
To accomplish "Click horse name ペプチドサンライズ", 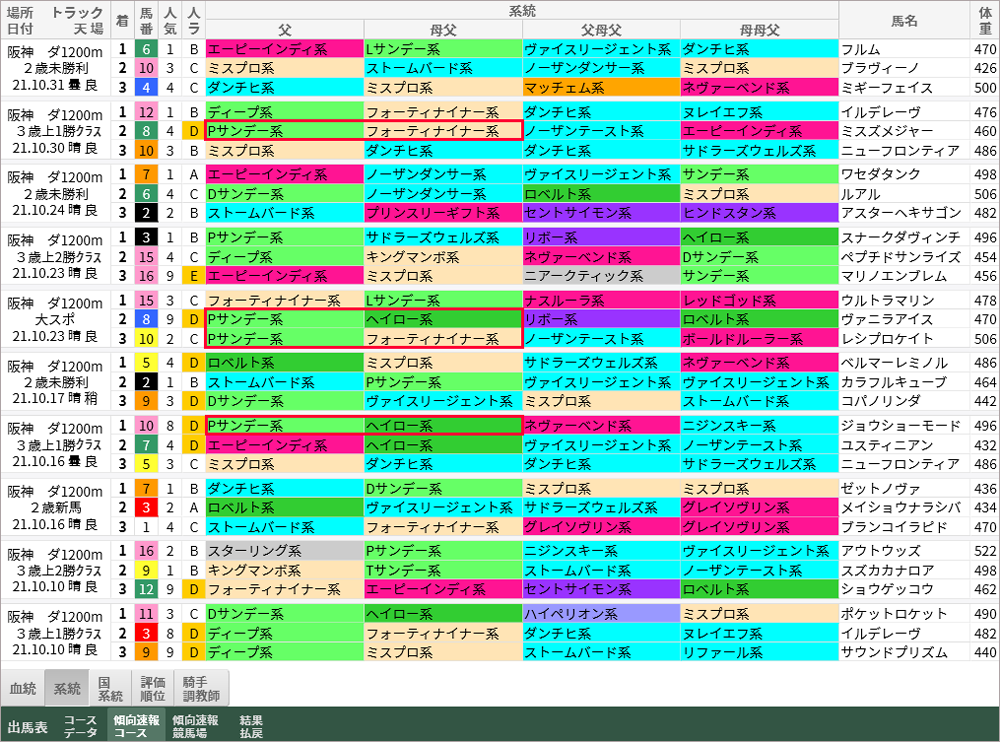I will tap(901, 257).
